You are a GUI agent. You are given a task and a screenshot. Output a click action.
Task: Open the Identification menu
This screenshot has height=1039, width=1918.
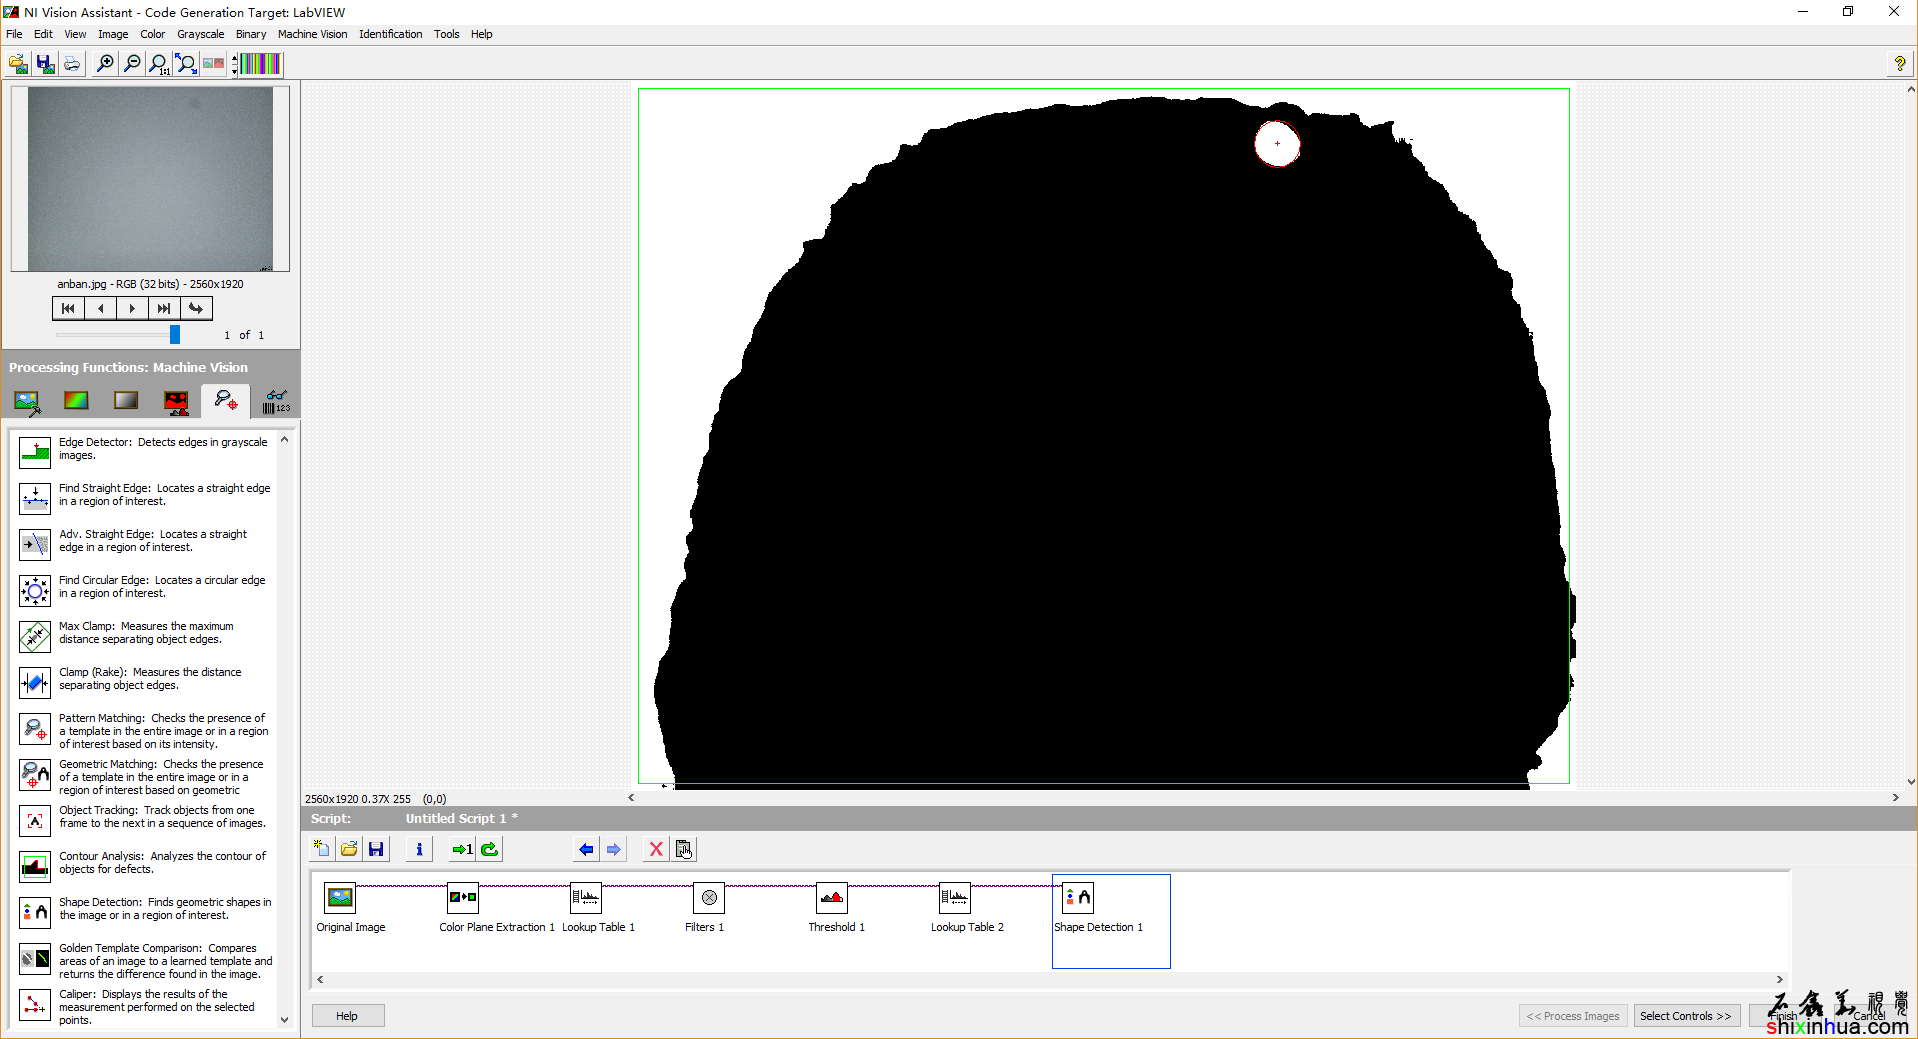tap(391, 34)
